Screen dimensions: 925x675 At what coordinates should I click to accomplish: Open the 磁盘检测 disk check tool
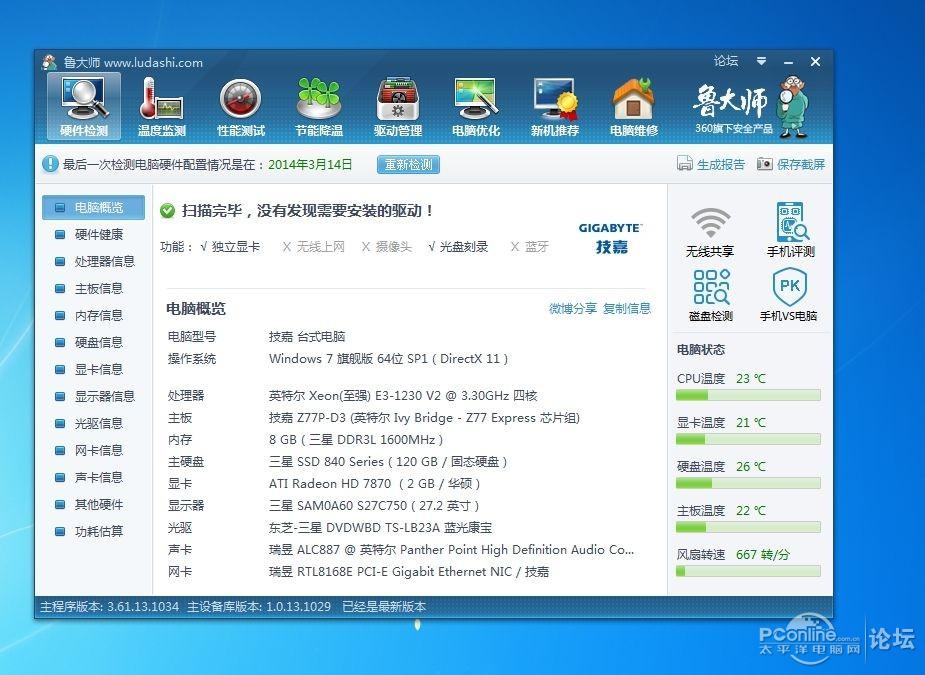click(711, 296)
